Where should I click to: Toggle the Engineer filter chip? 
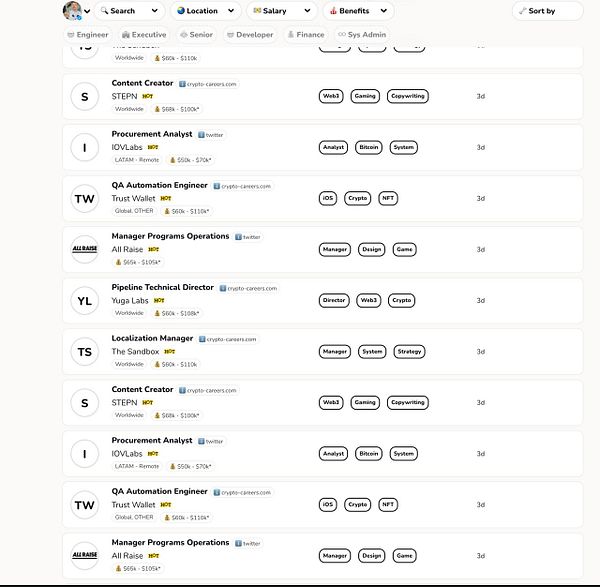tap(88, 34)
